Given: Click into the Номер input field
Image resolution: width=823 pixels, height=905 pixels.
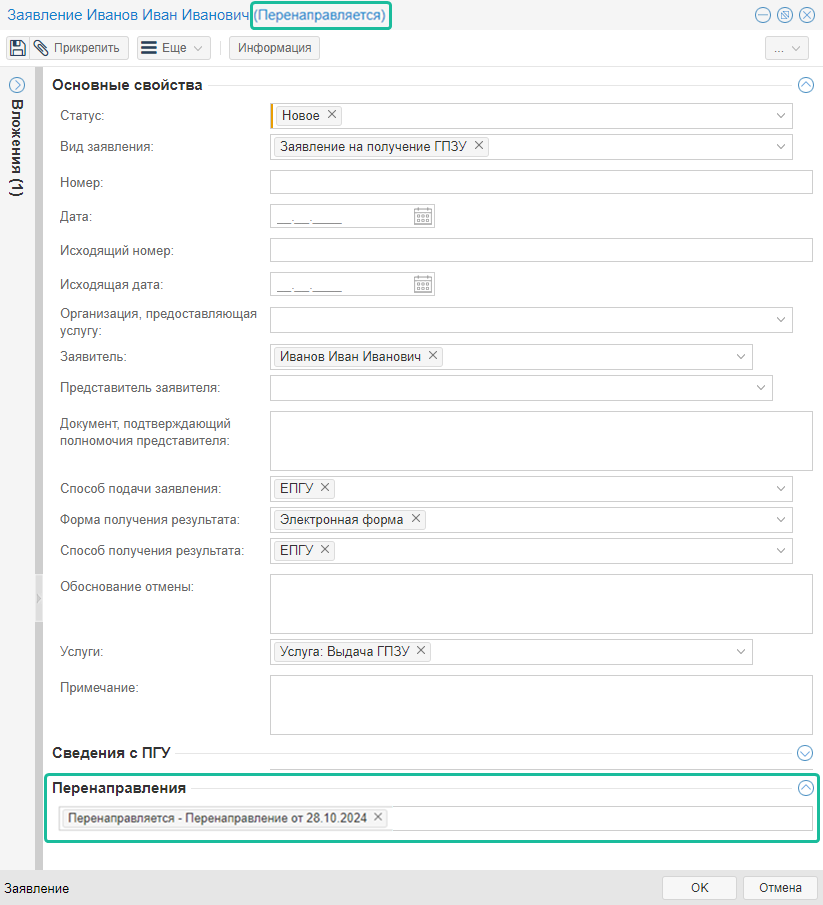Looking at the screenshot, I should 541,182.
